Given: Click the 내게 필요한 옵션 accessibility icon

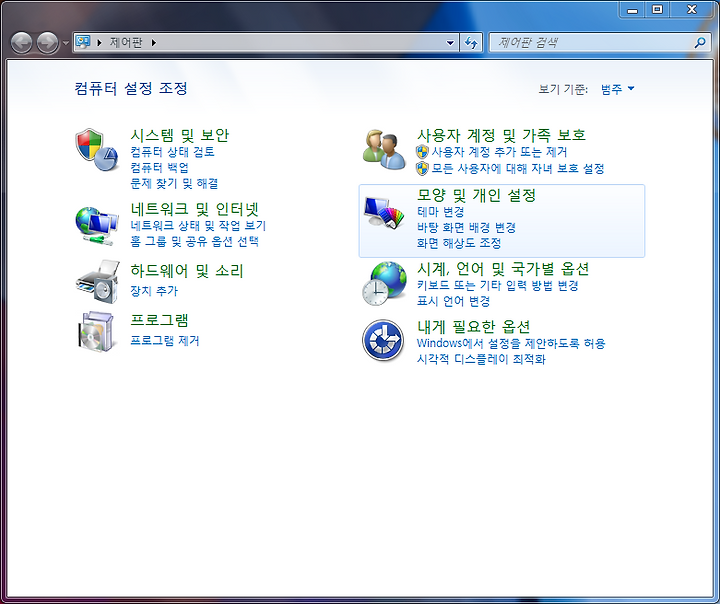Looking at the screenshot, I should (383, 340).
